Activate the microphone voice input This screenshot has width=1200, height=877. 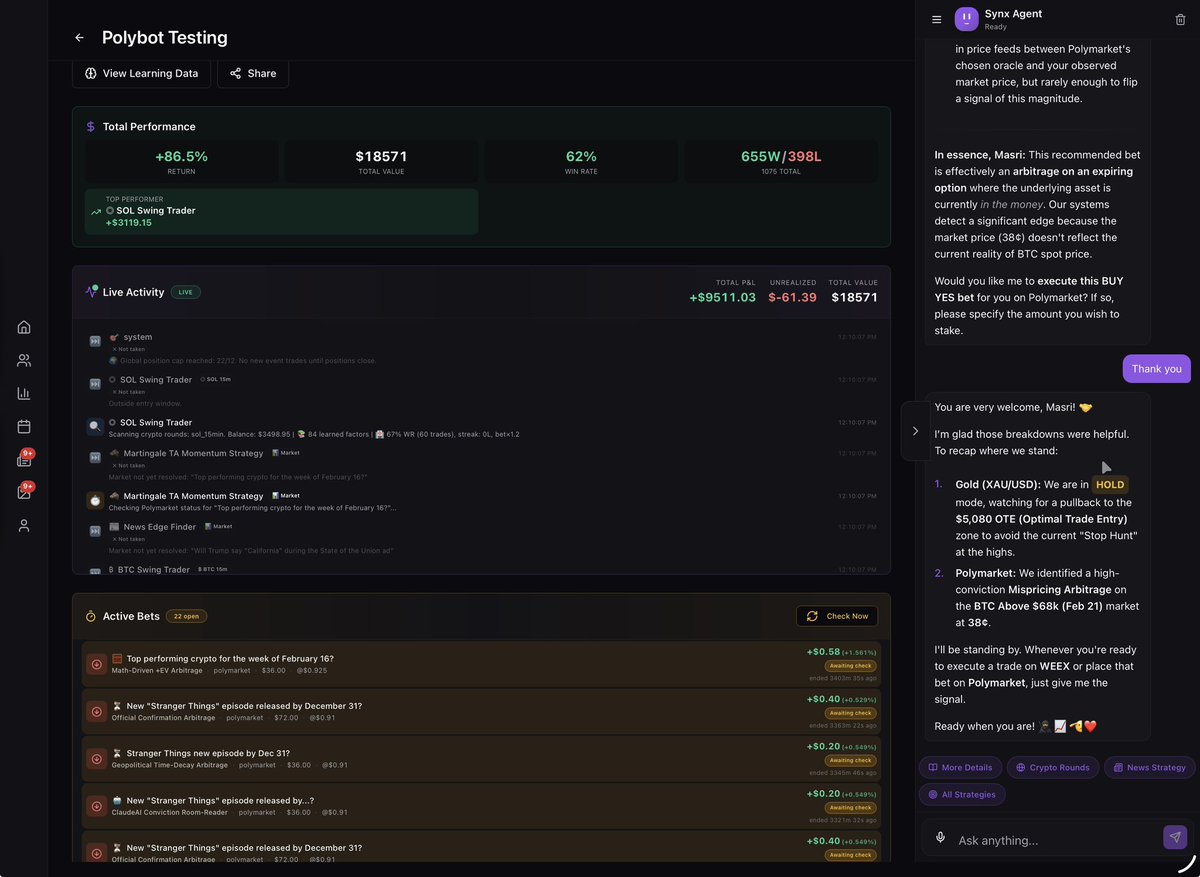(940, 838)
